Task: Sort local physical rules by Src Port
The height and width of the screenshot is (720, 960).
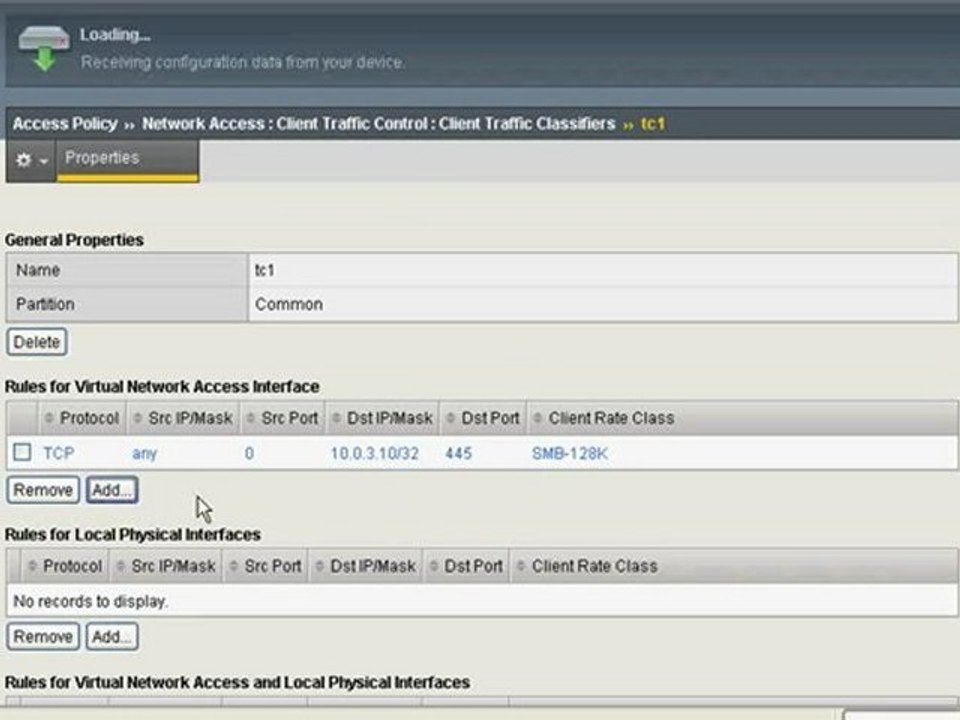Action: point(265,566)
